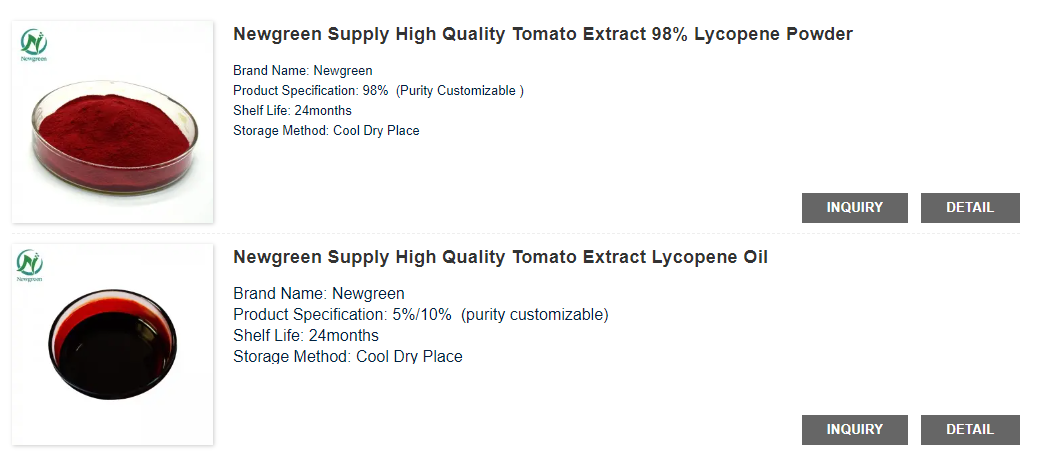
Task: Click the Newgreen logo on the Lycopene Powder image
Action: (33, 45)
